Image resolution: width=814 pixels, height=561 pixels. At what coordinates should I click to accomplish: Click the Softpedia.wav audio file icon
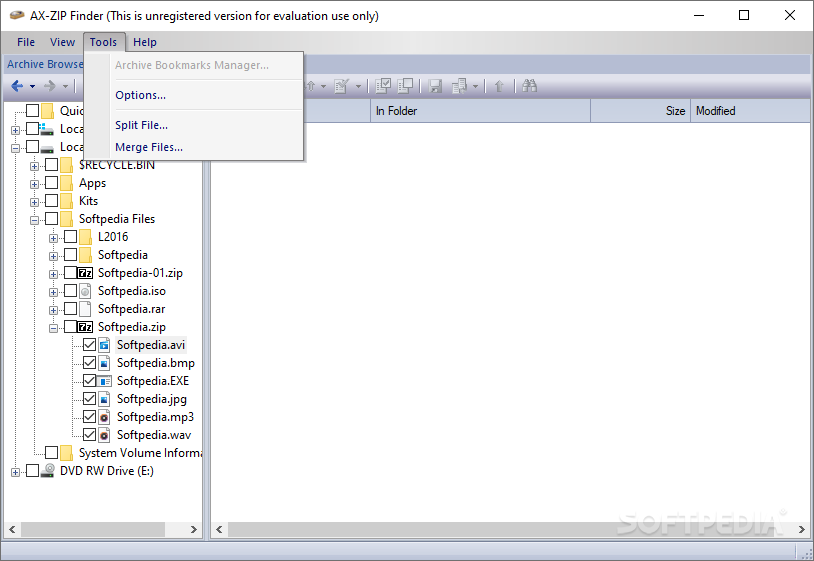tap(104, 435)
